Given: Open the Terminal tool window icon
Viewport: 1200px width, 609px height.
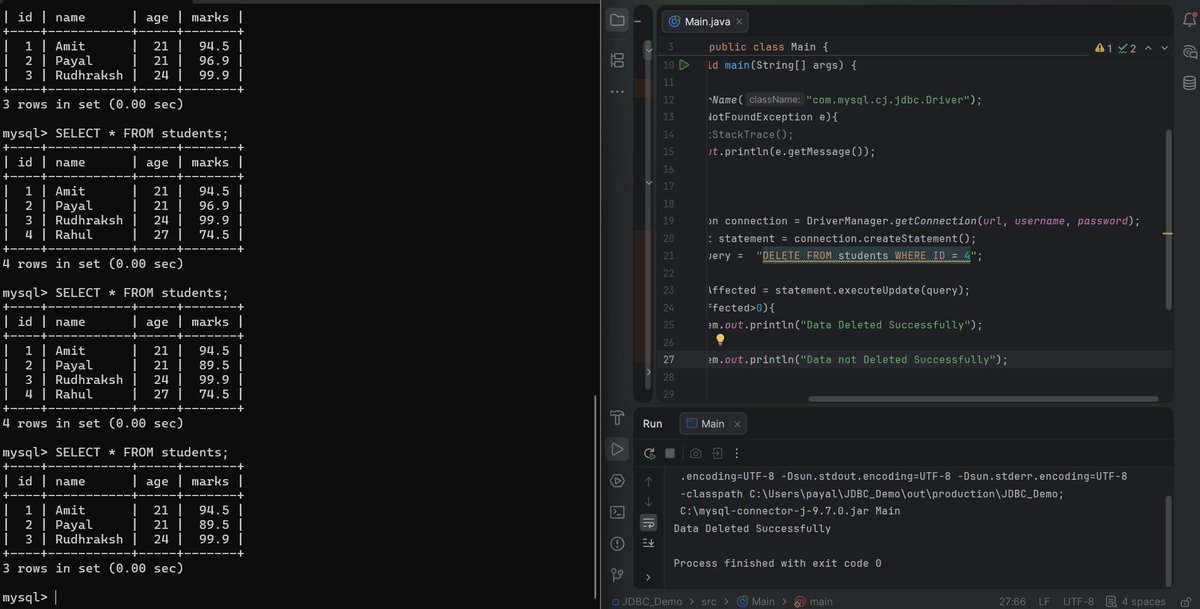Looking at the screenshot, I should [x=617, y=512].
